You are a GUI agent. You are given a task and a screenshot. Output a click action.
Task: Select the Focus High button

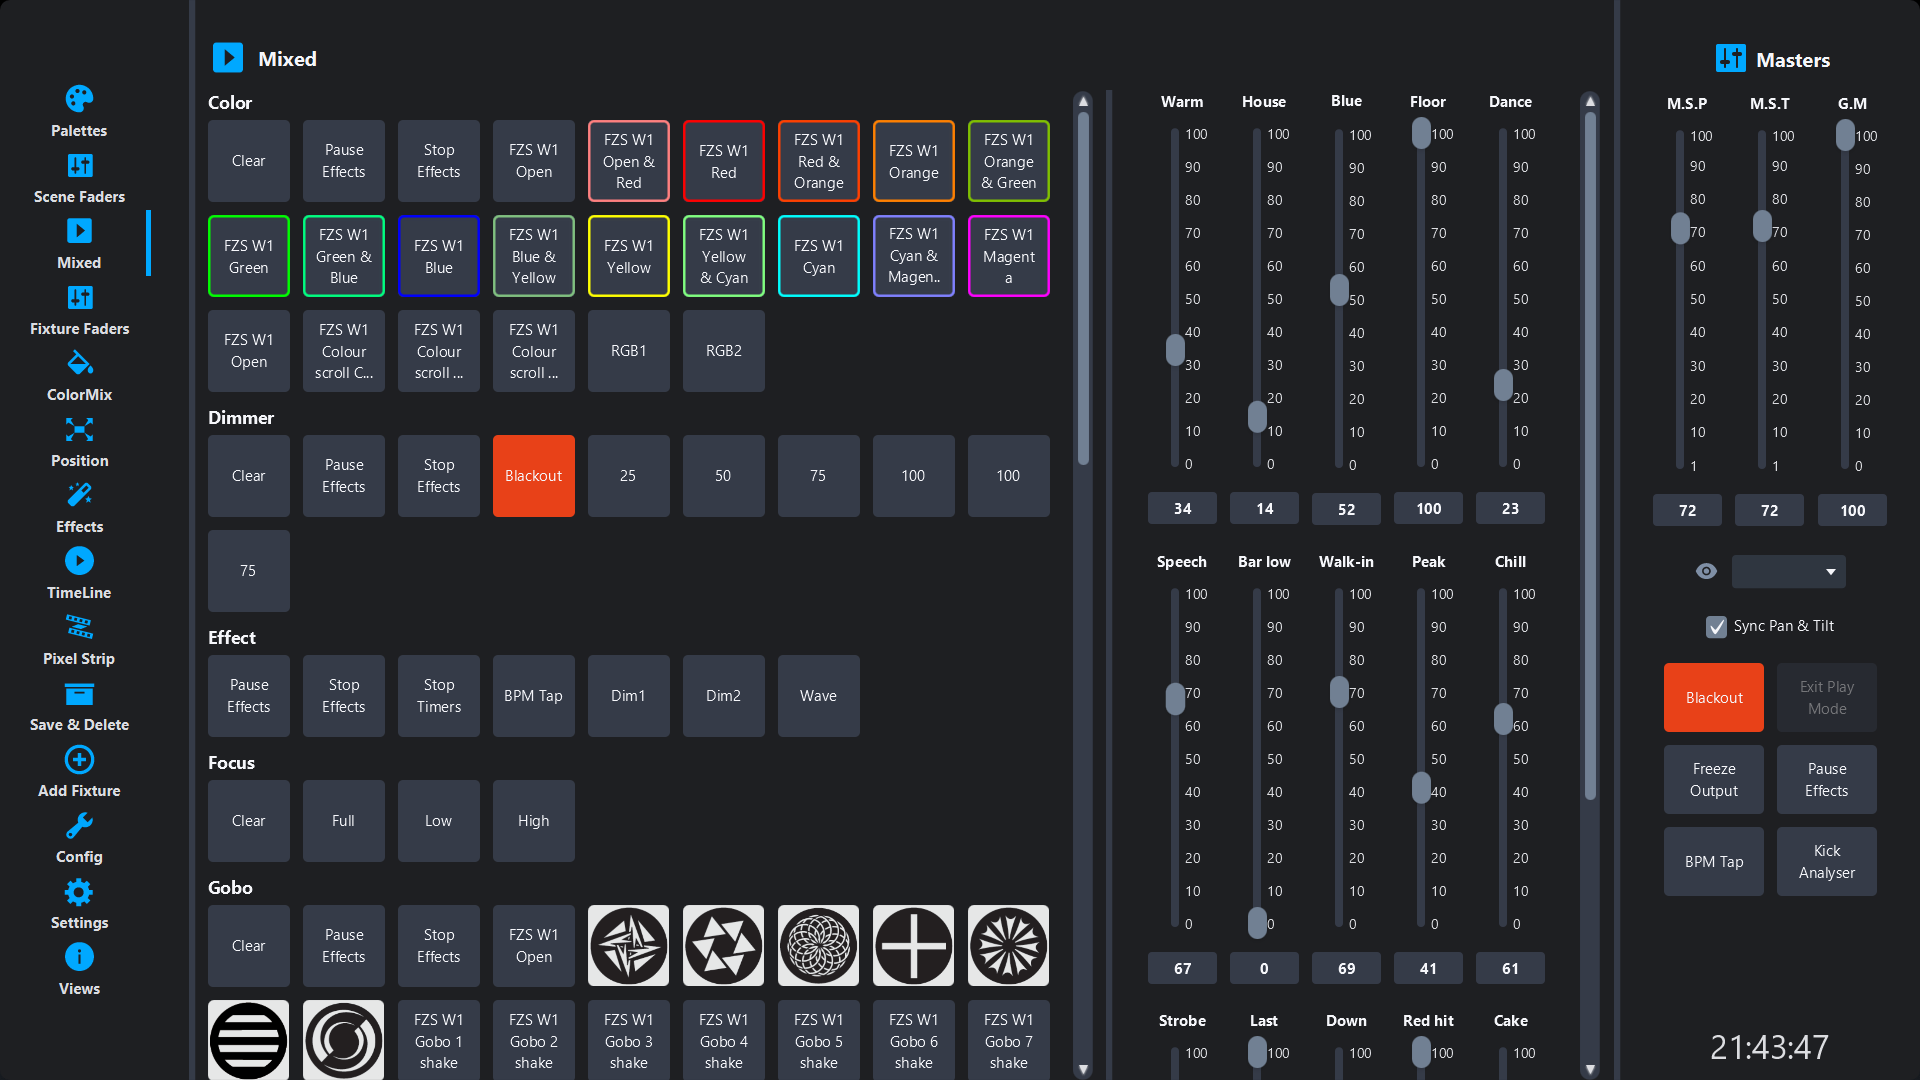coord(534,821)
